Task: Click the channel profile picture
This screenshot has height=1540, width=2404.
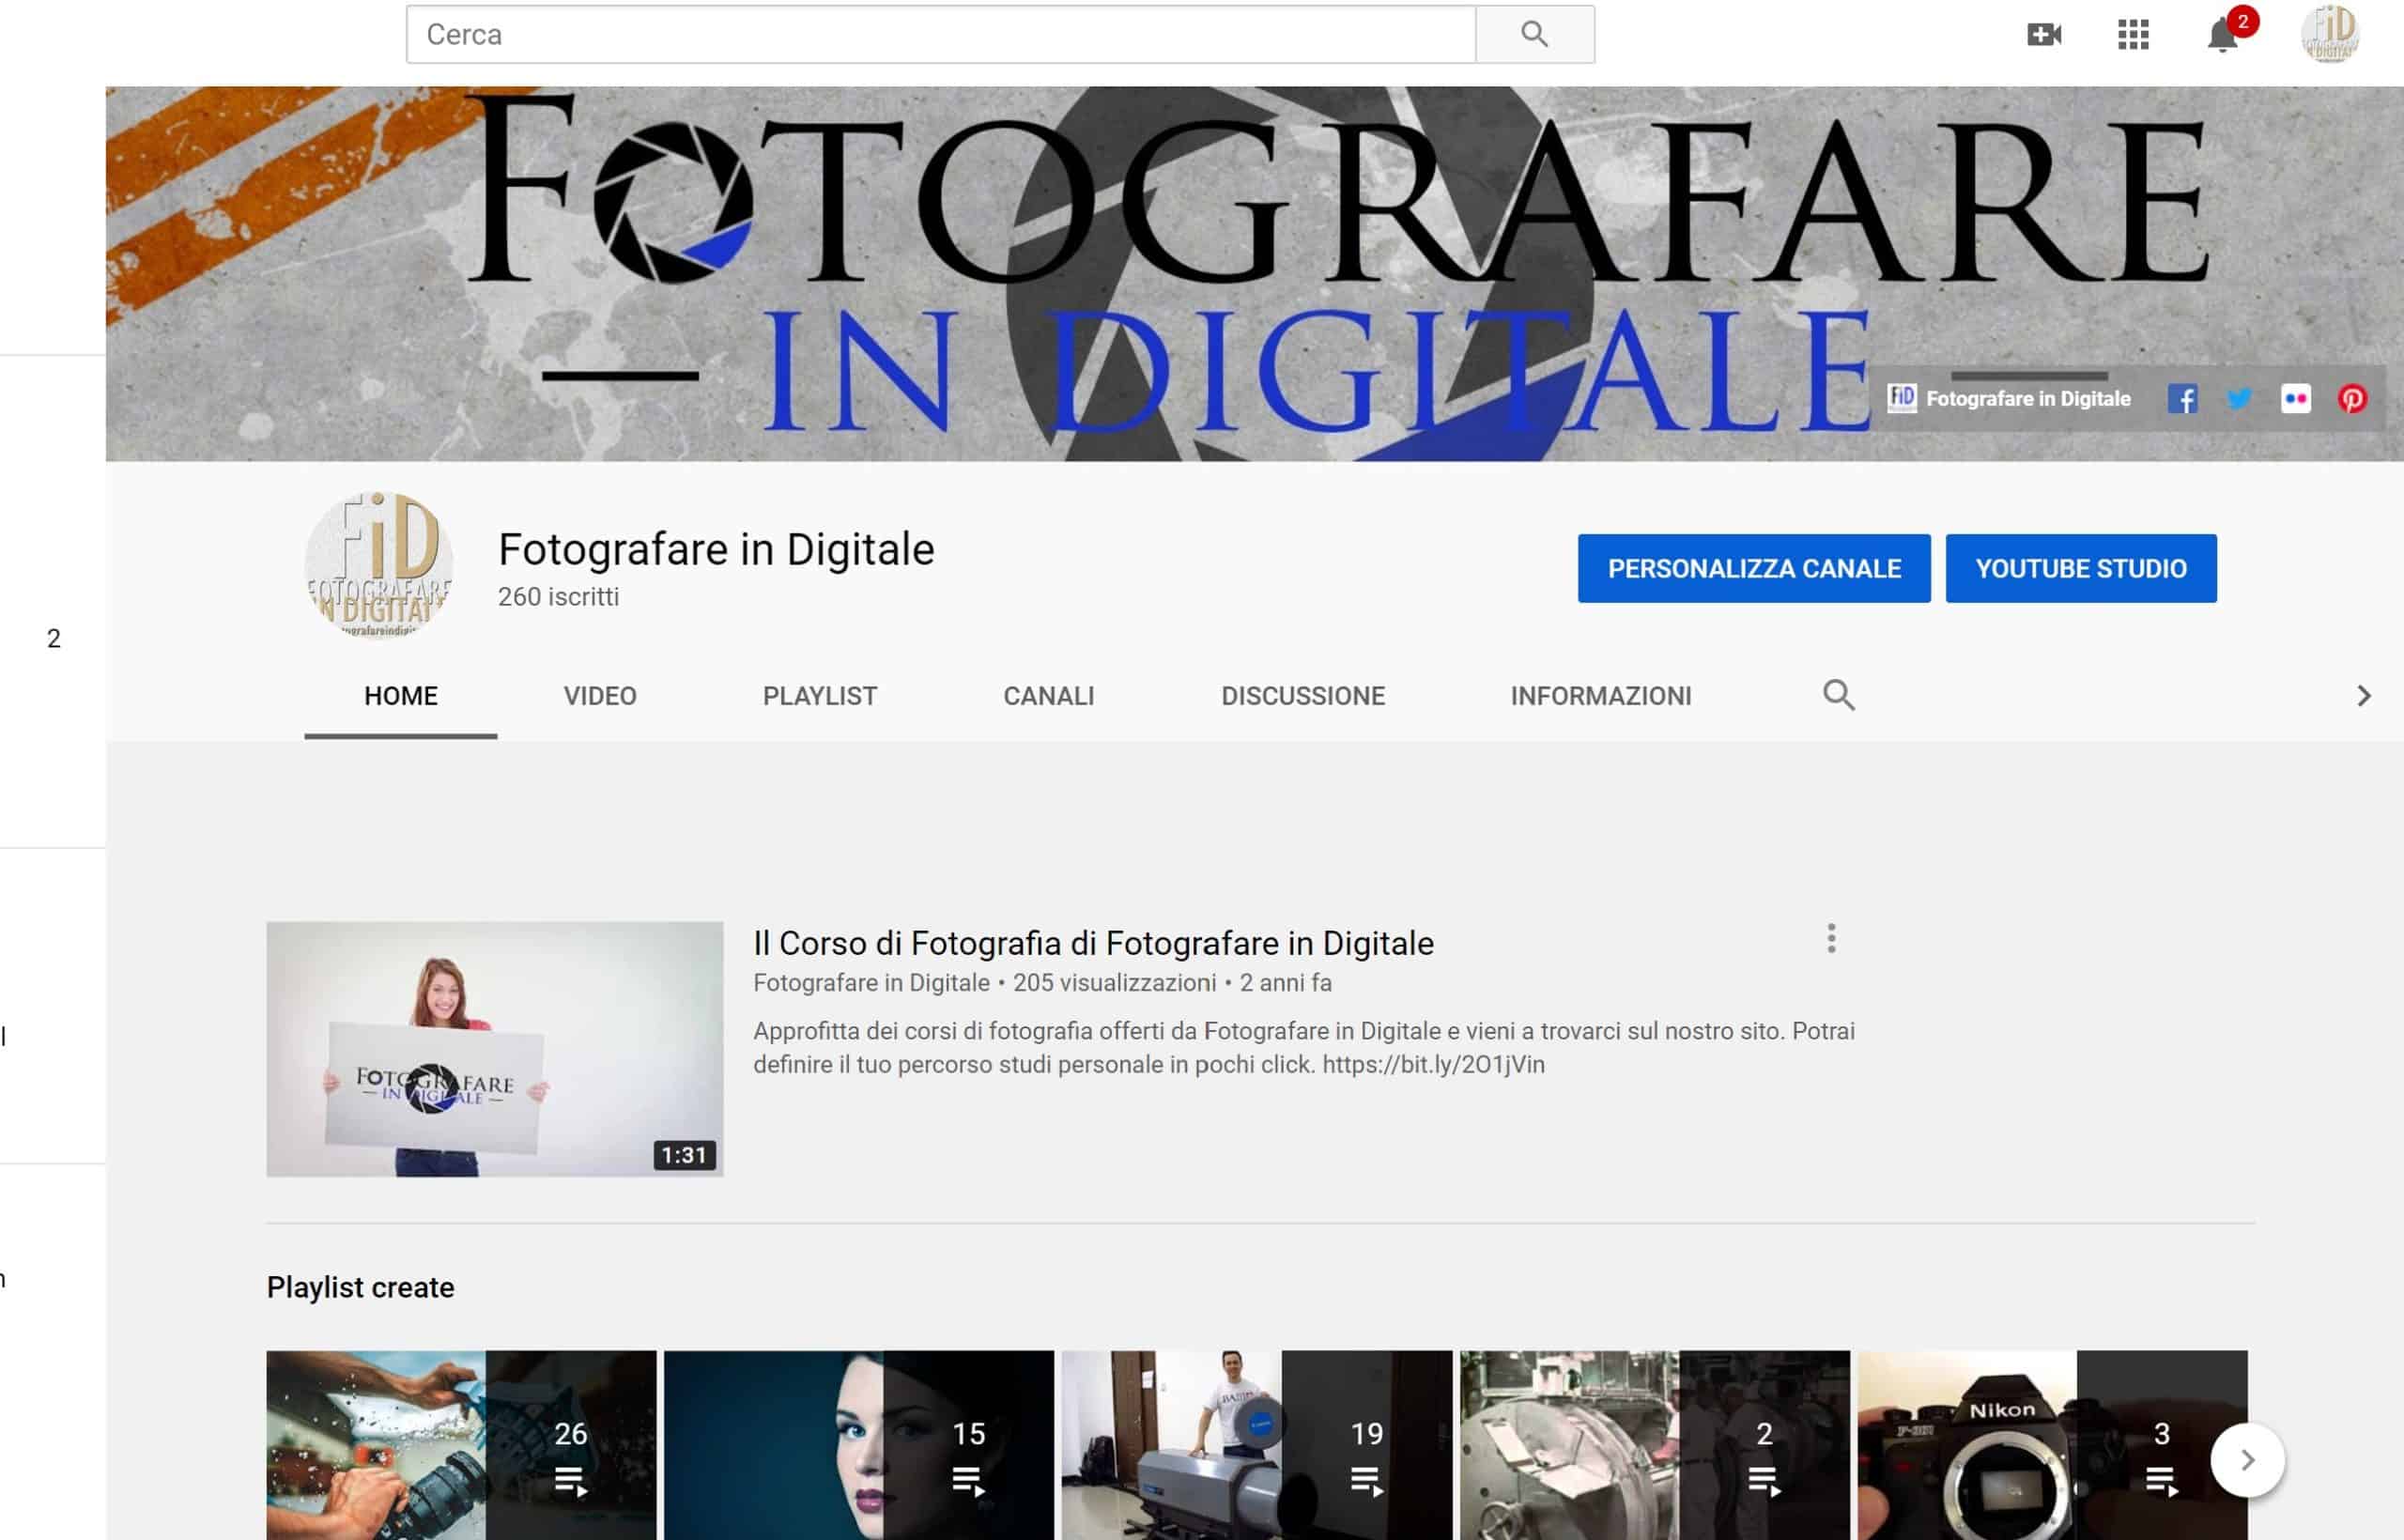Action: pos(379,565)
